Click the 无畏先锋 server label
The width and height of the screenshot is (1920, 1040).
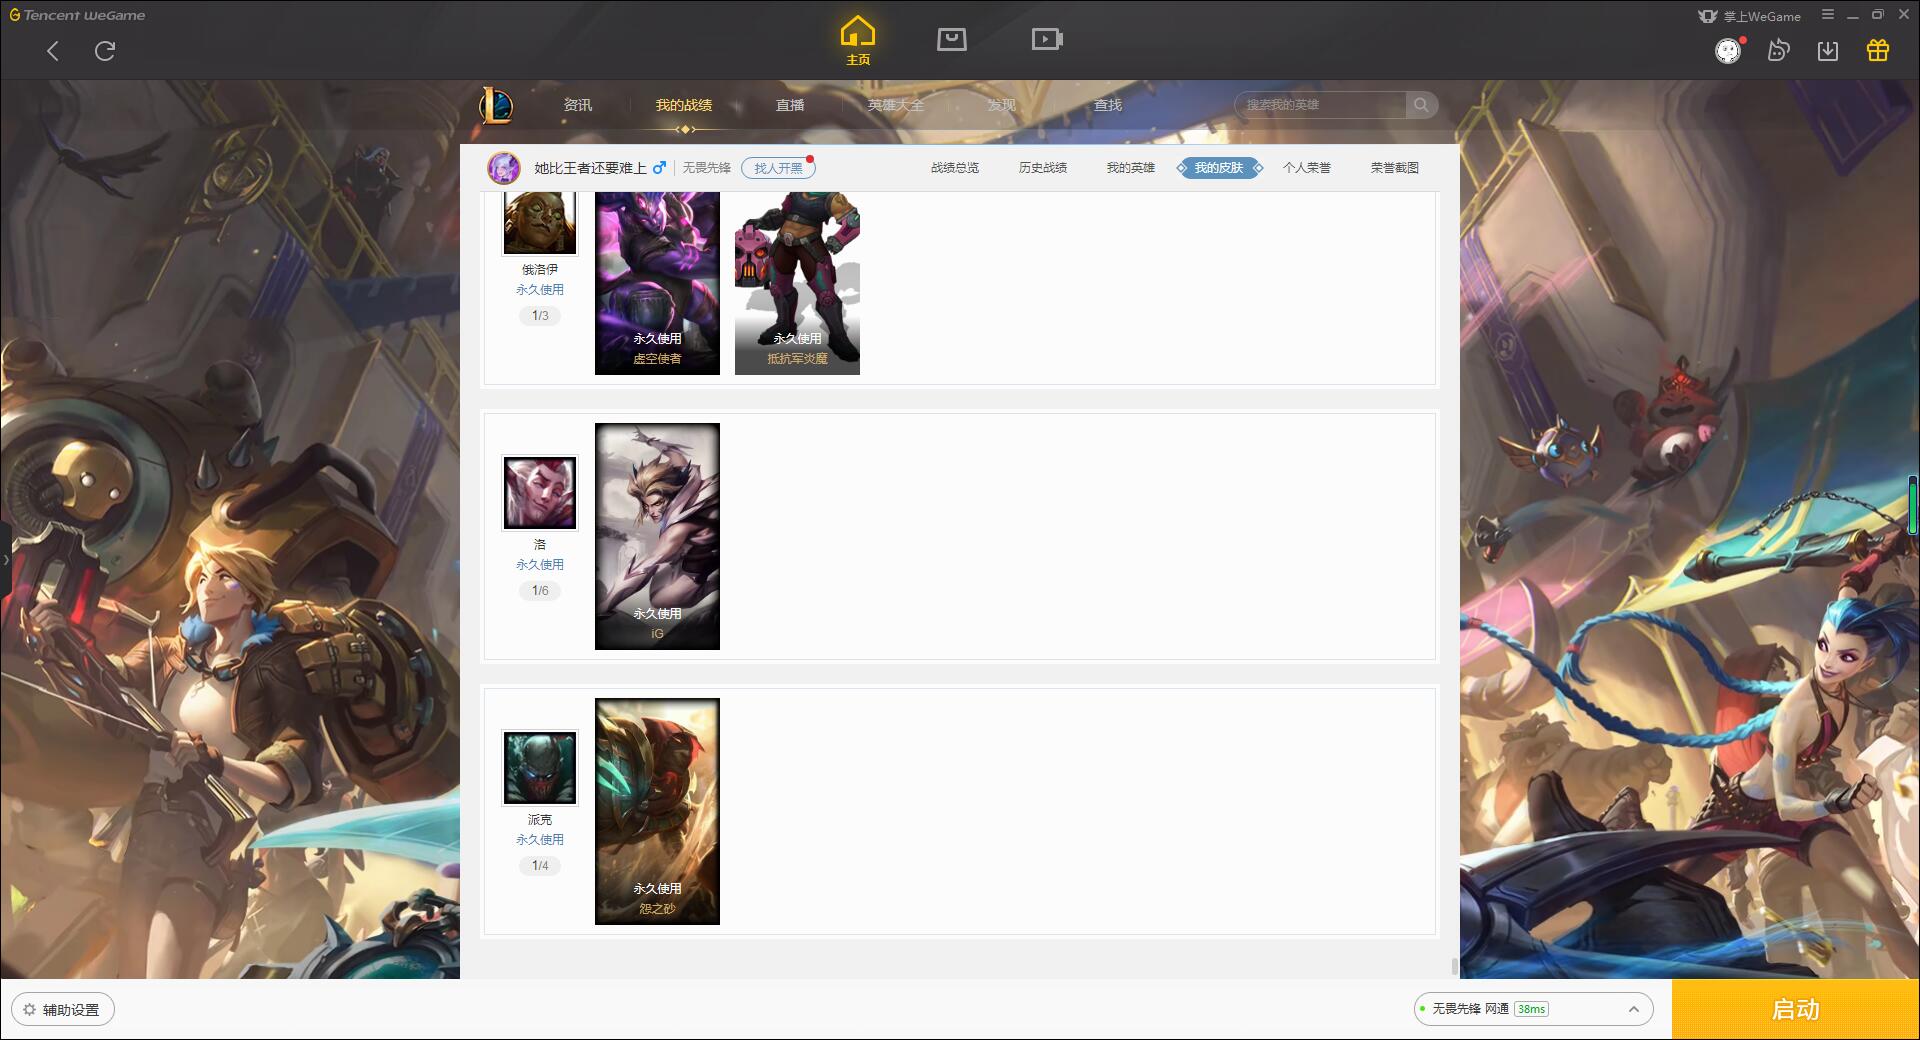[x=707, y=168]
